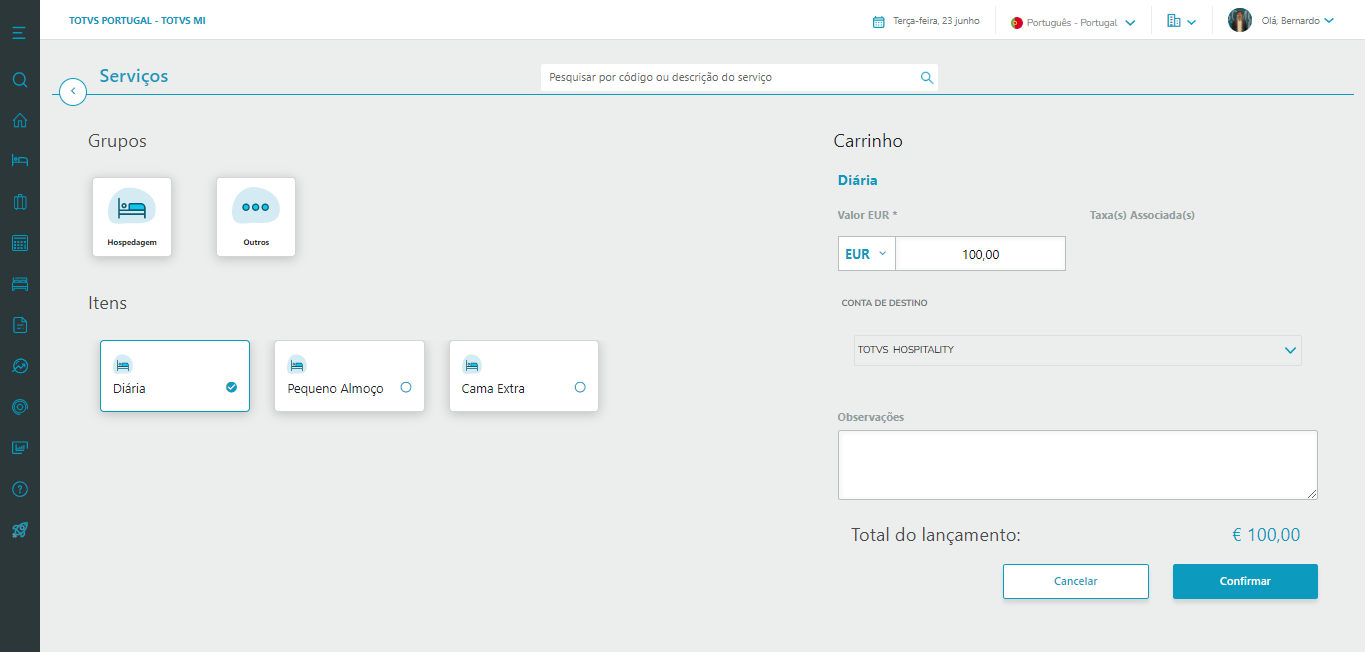
Task: Go back using the circular arrow button
Action: 73,91
